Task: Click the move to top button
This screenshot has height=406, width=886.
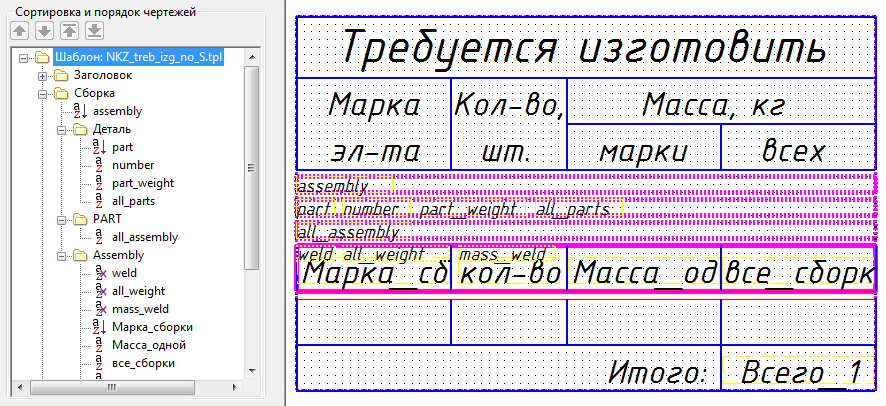Action: (x=69, y=30)
